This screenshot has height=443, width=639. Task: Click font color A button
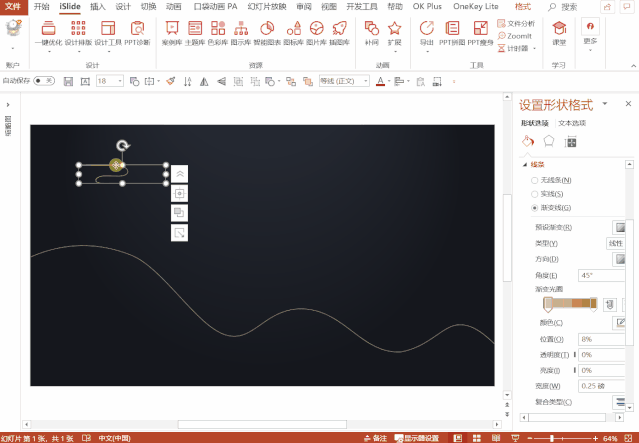tap(380, 81)
